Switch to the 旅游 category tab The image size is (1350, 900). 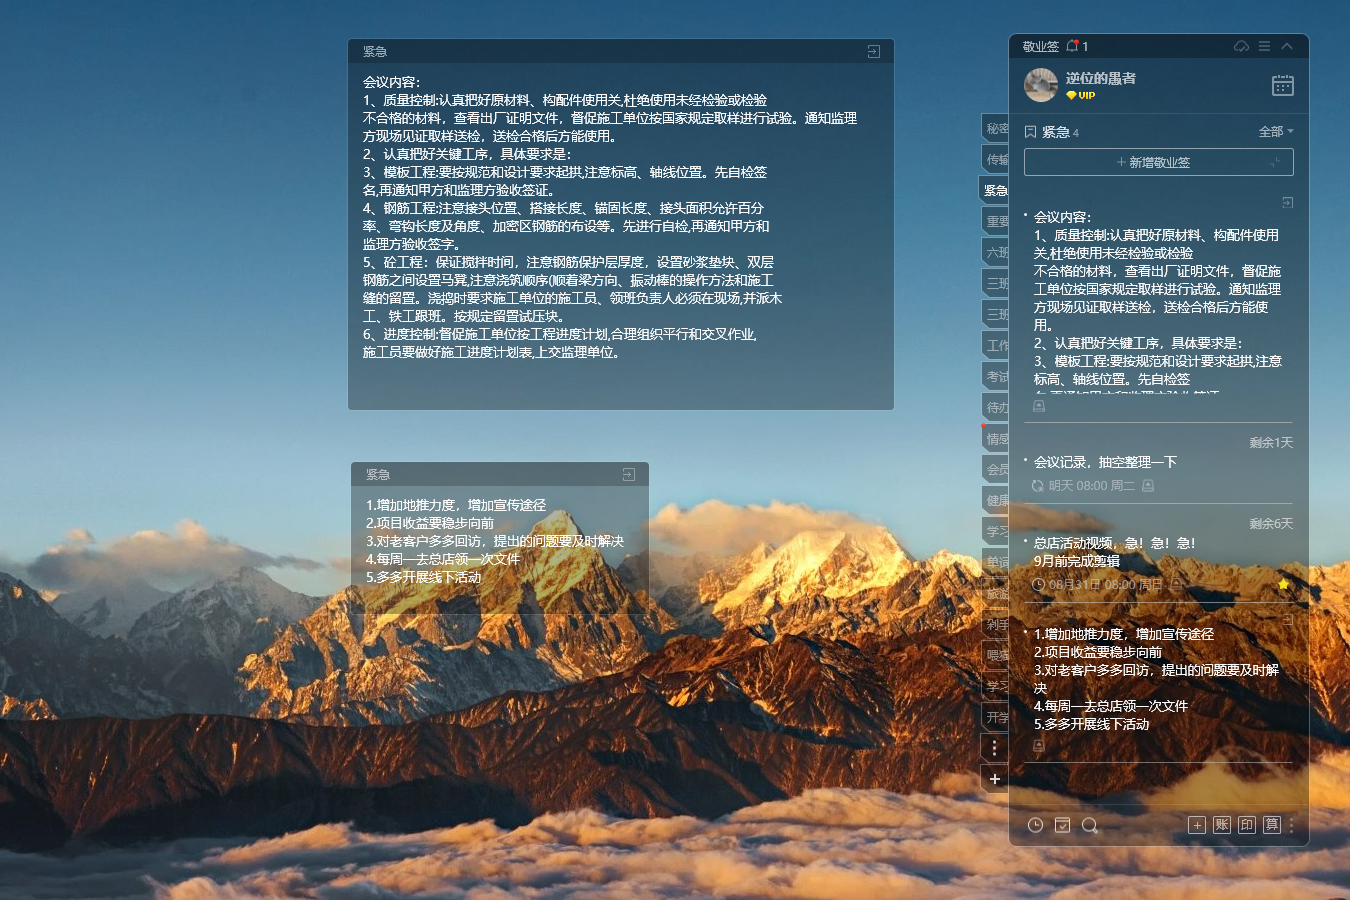(996, 593)
